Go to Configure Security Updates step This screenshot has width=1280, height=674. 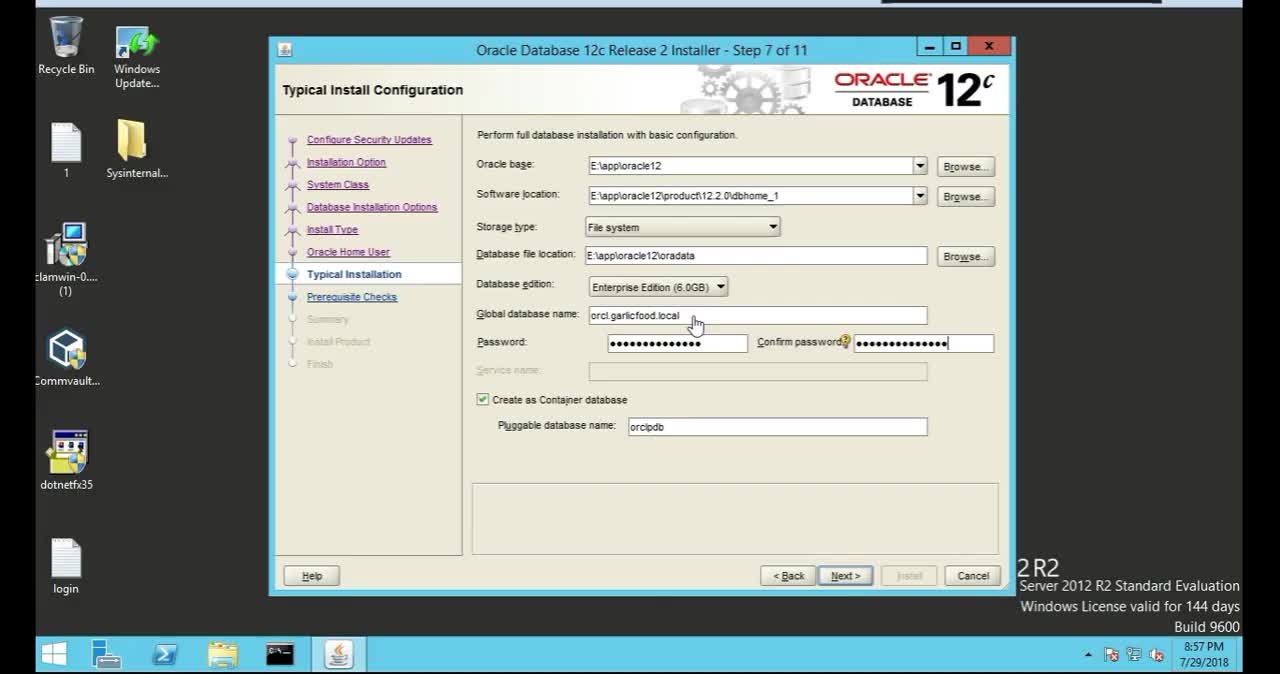(369, 140)
